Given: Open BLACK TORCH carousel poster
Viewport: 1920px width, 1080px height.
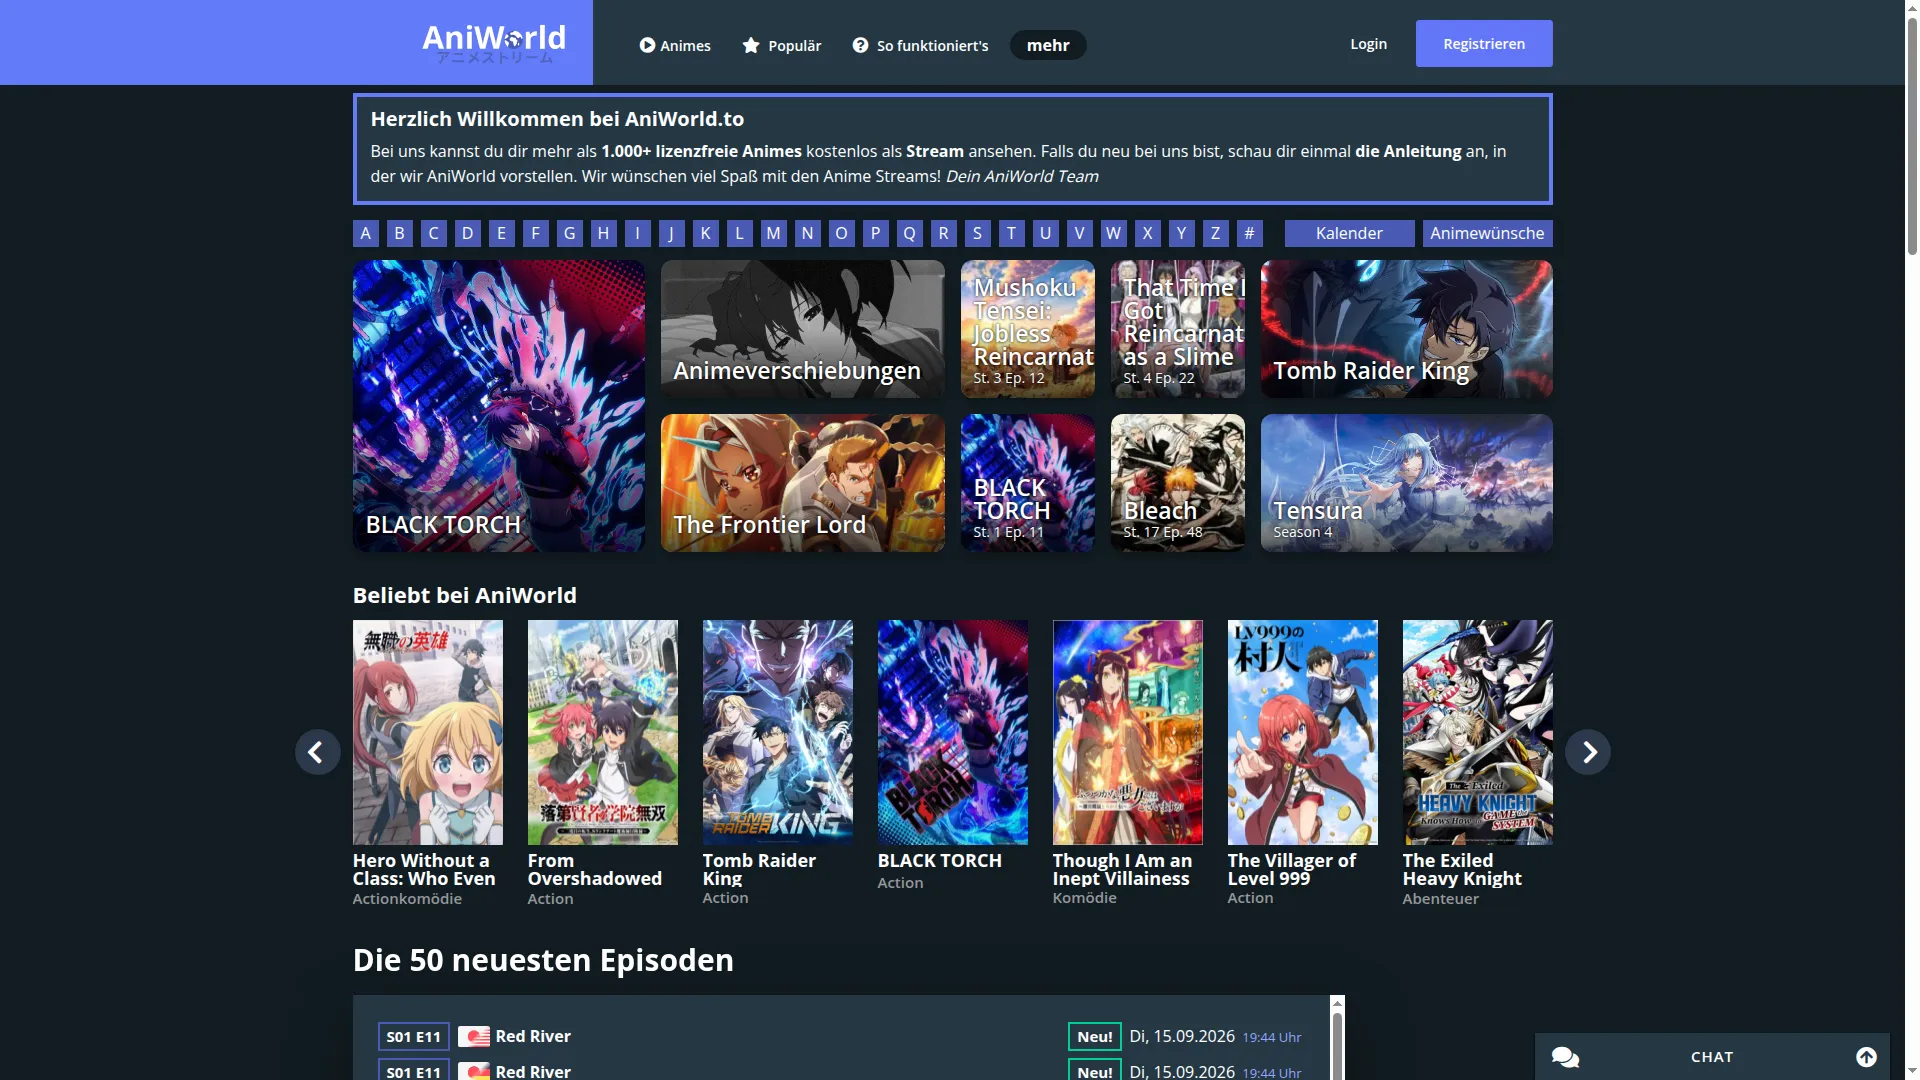Looking at the screenshot, I should [x=953, y=732].
